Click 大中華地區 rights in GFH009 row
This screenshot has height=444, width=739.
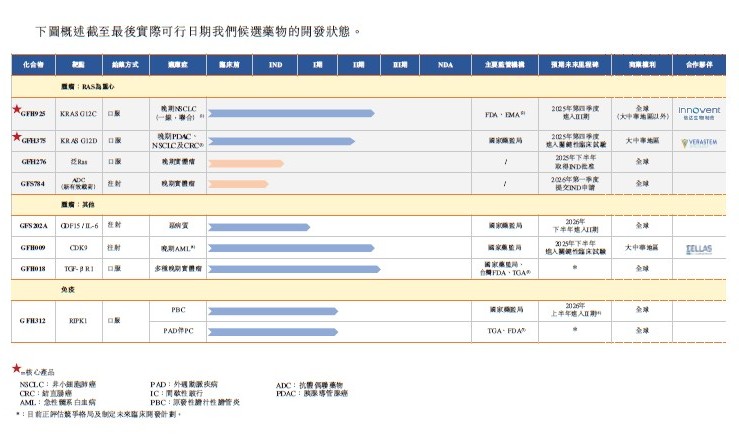click(x=642, y=247)
